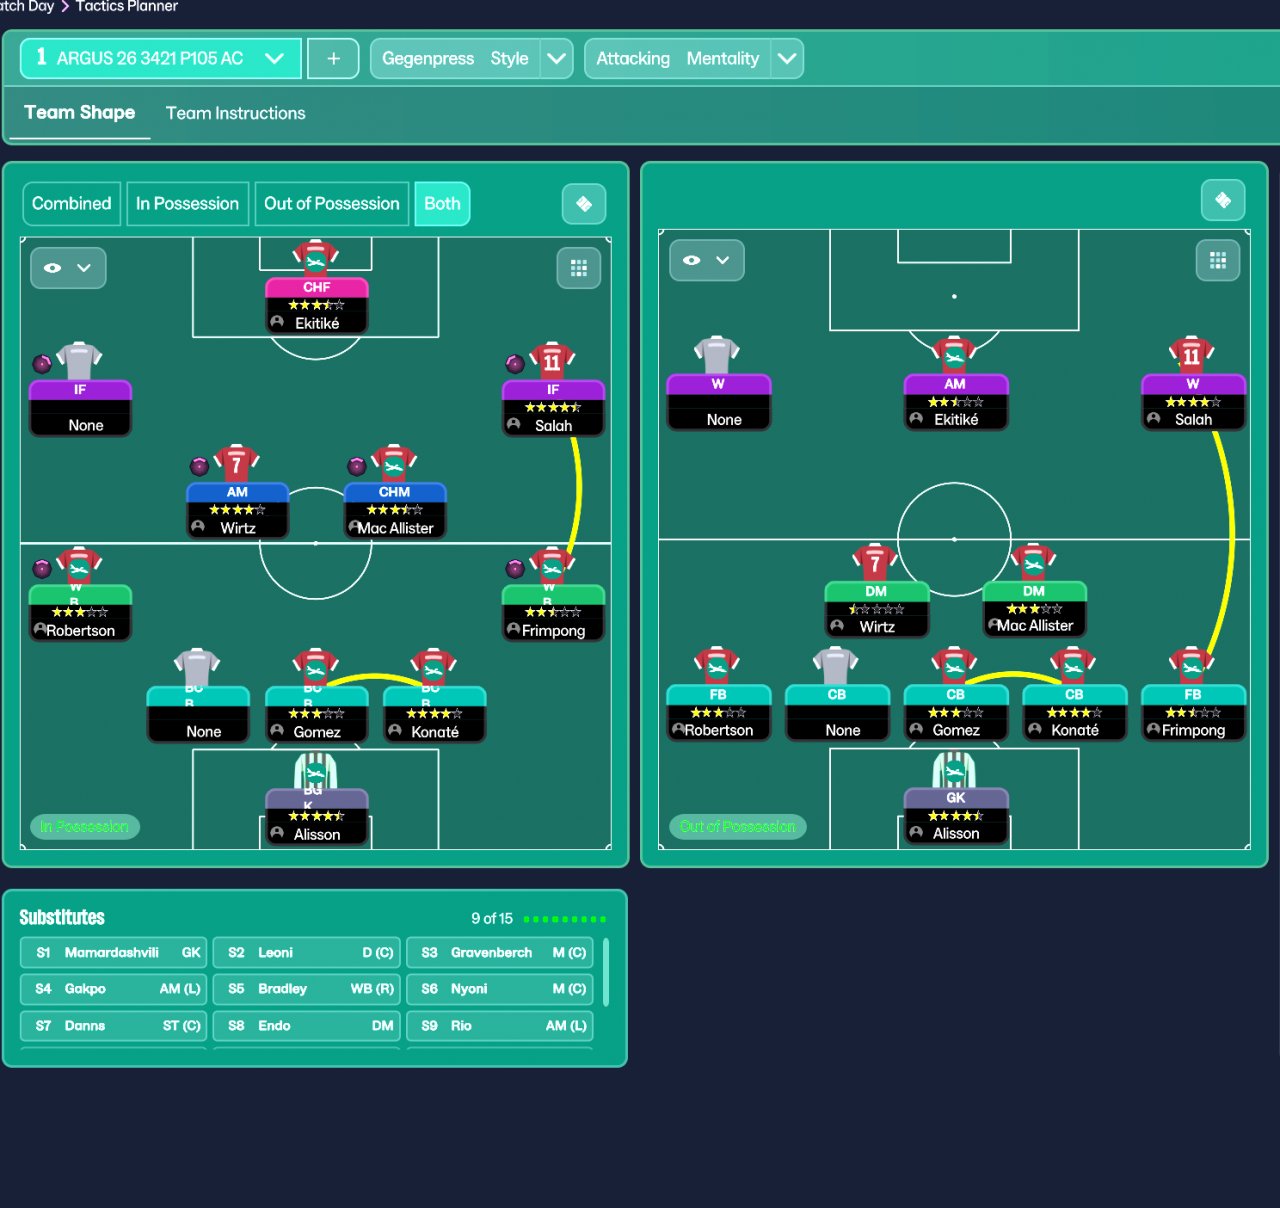The height and width of the screenshot is (1208, 1280).
Task: Click the grey shirt of the empty out-of-possession CB slot
Action: point(836,666)
